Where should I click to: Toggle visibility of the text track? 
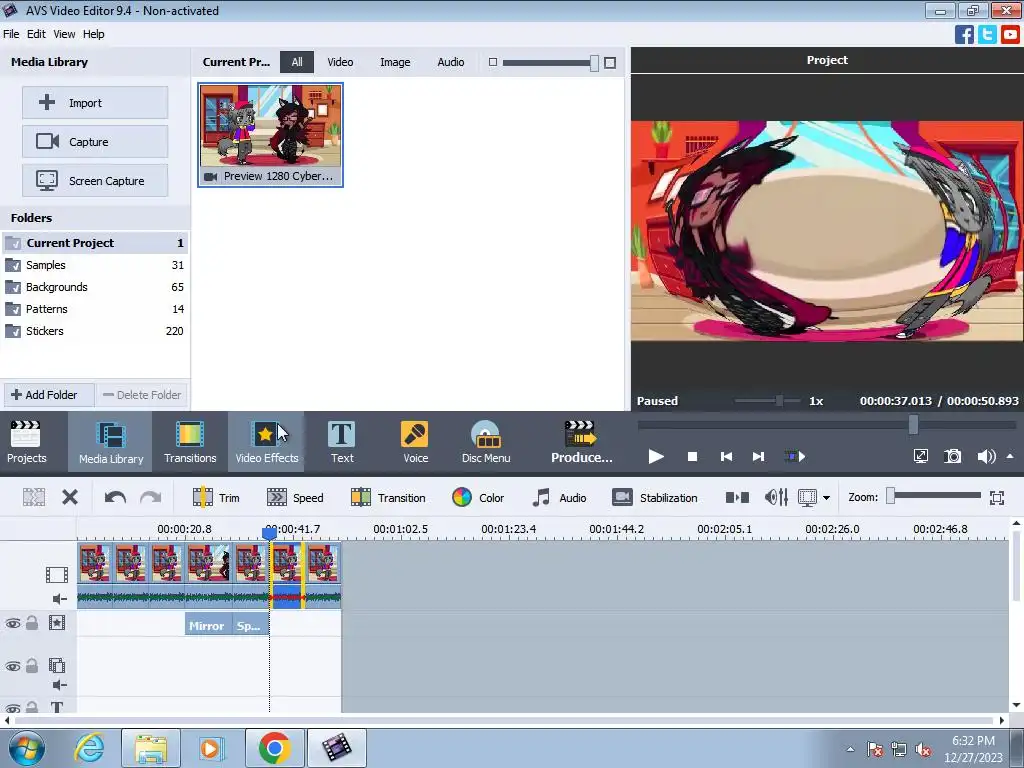point(12,708)
